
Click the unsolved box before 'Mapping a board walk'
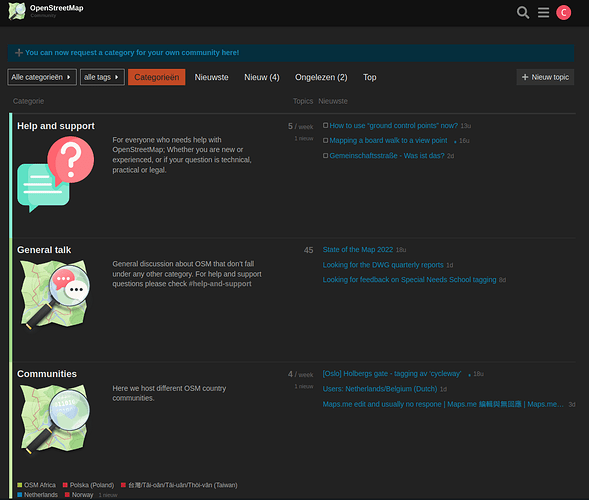point(325,140)
